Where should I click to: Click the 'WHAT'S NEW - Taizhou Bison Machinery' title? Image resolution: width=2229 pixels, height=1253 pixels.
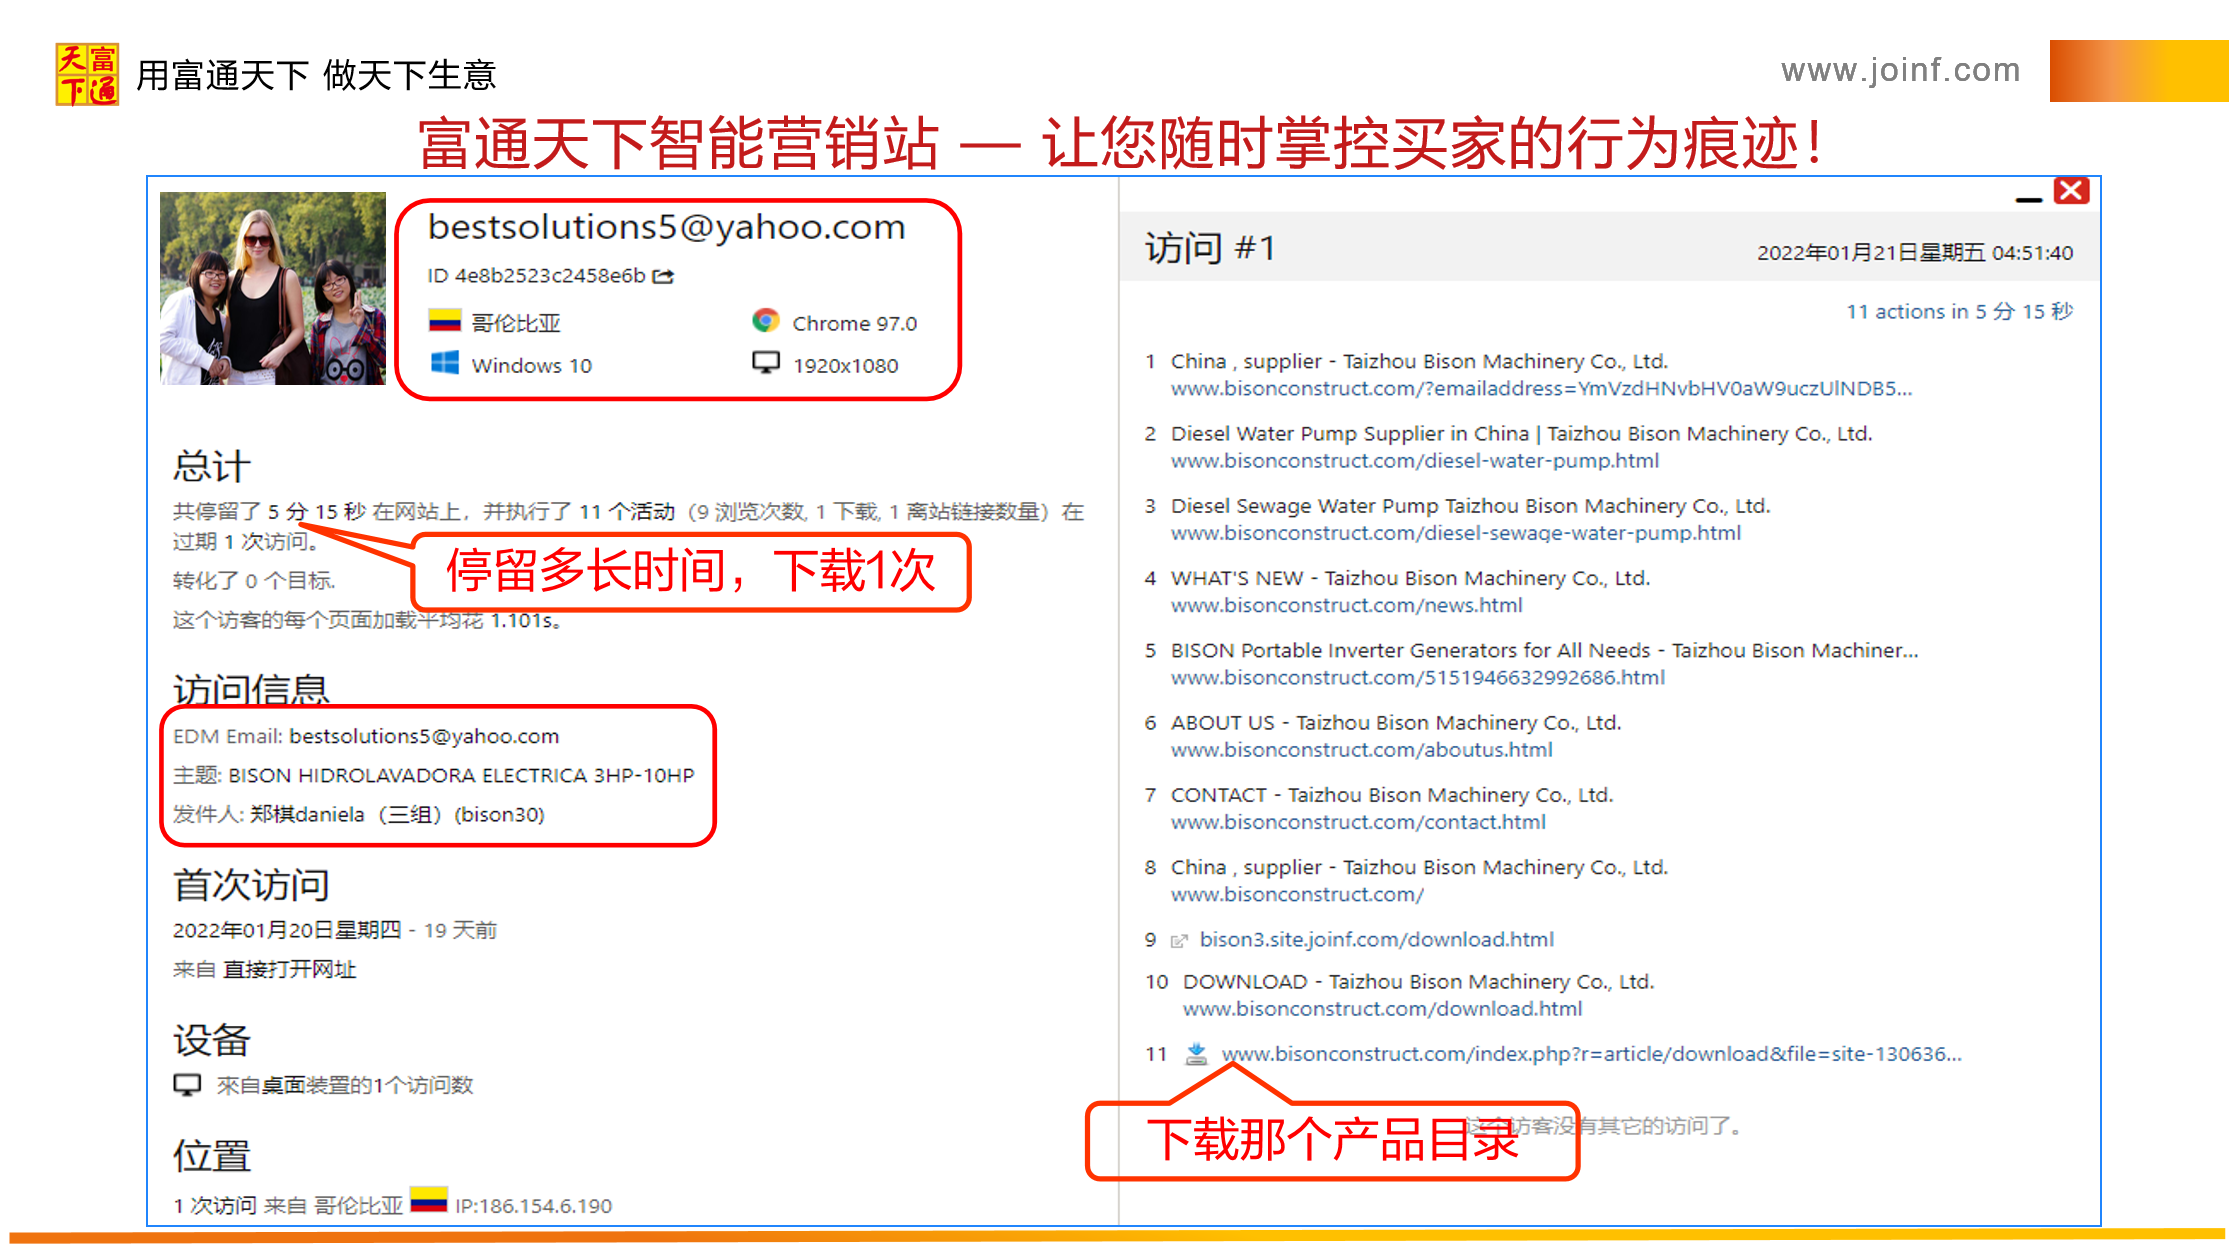[1410, 578]
